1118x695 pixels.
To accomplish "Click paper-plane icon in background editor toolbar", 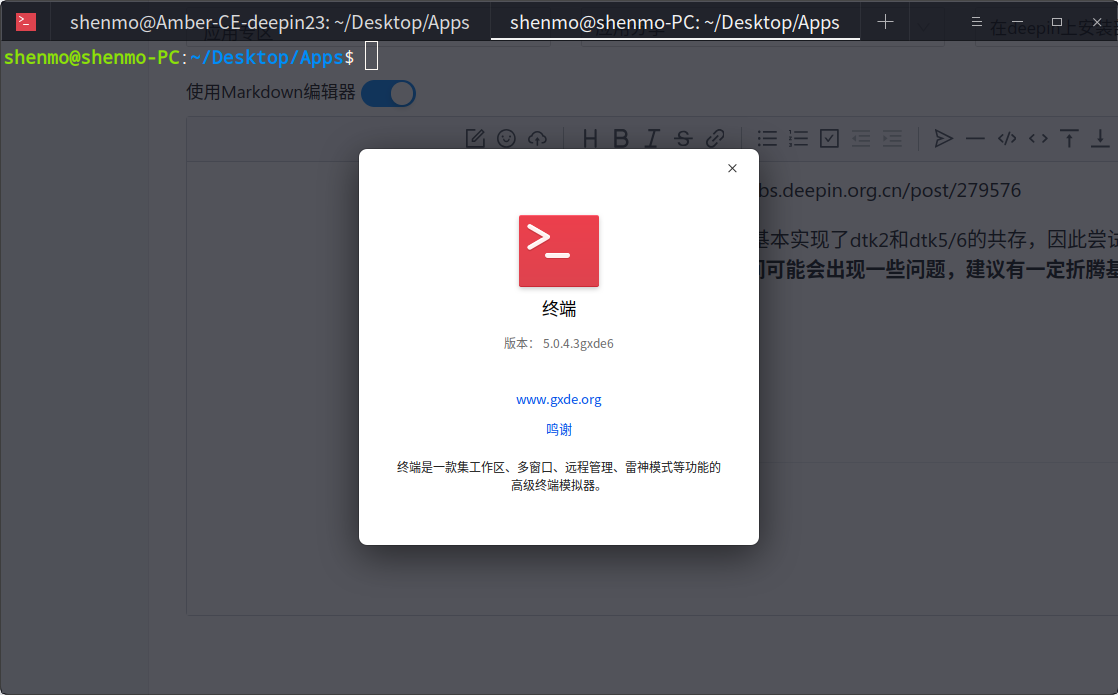I will pos(943,138).
